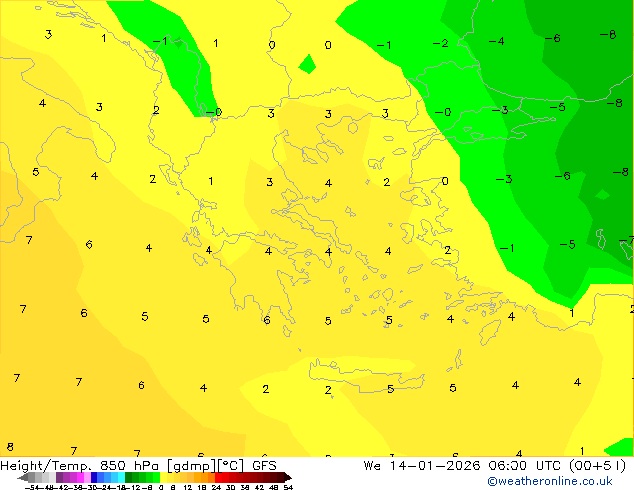
Task: Click the '-54' label on the color scale
Action: (x=32, y=487)
